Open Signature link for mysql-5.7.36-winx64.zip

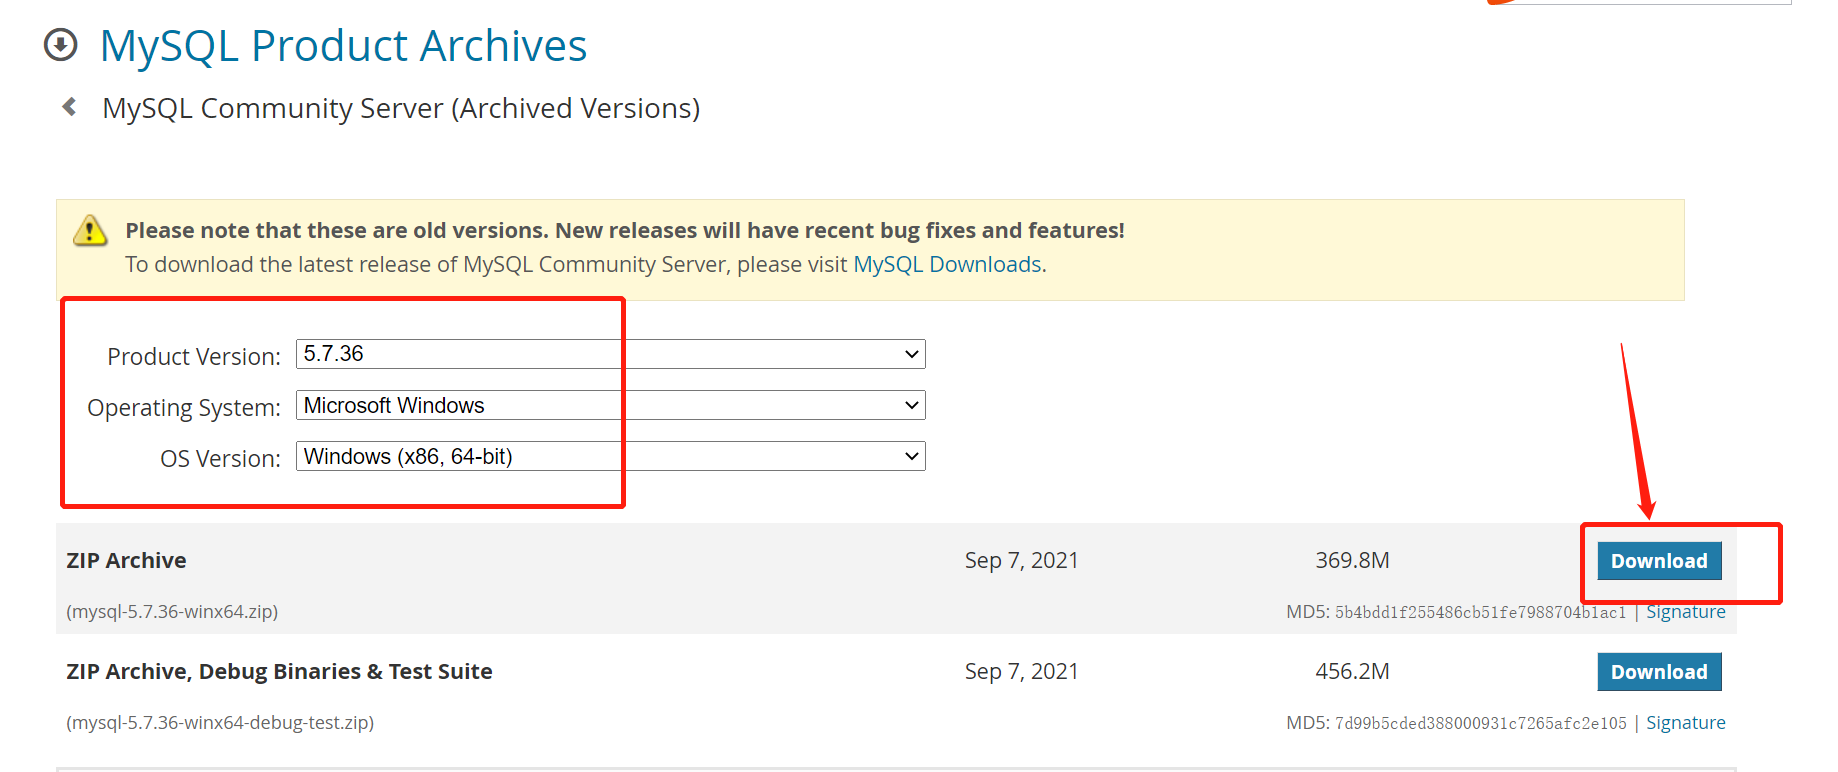pos(1686,612)
